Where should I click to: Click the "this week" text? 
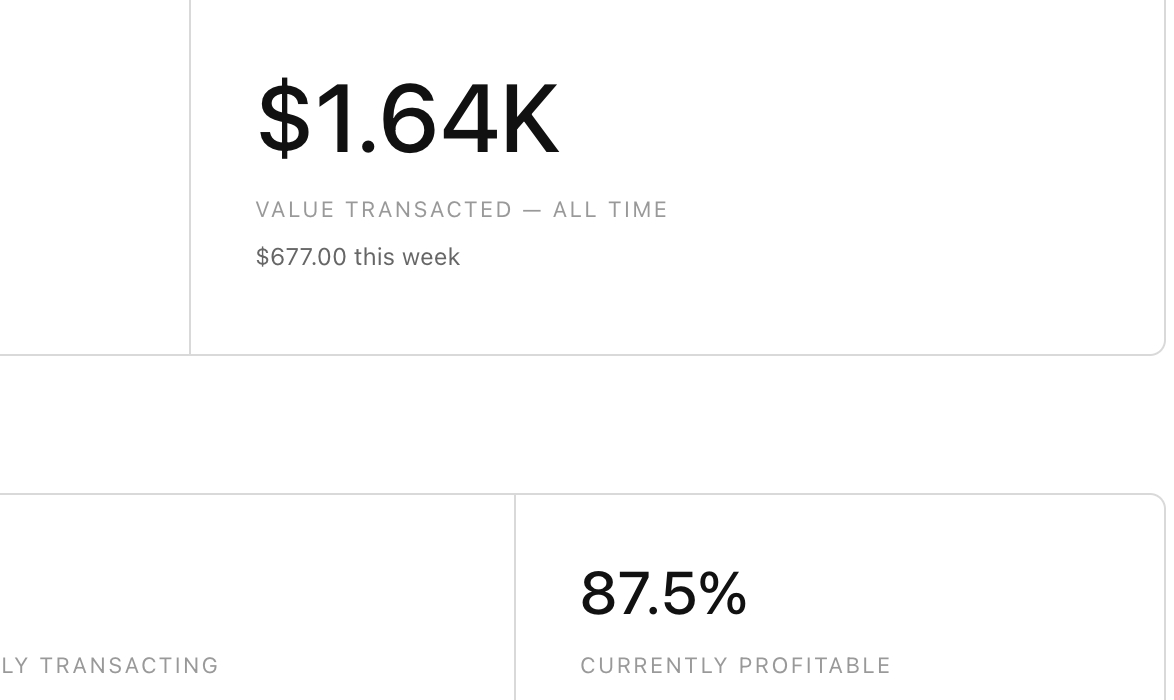click(407, 257)
